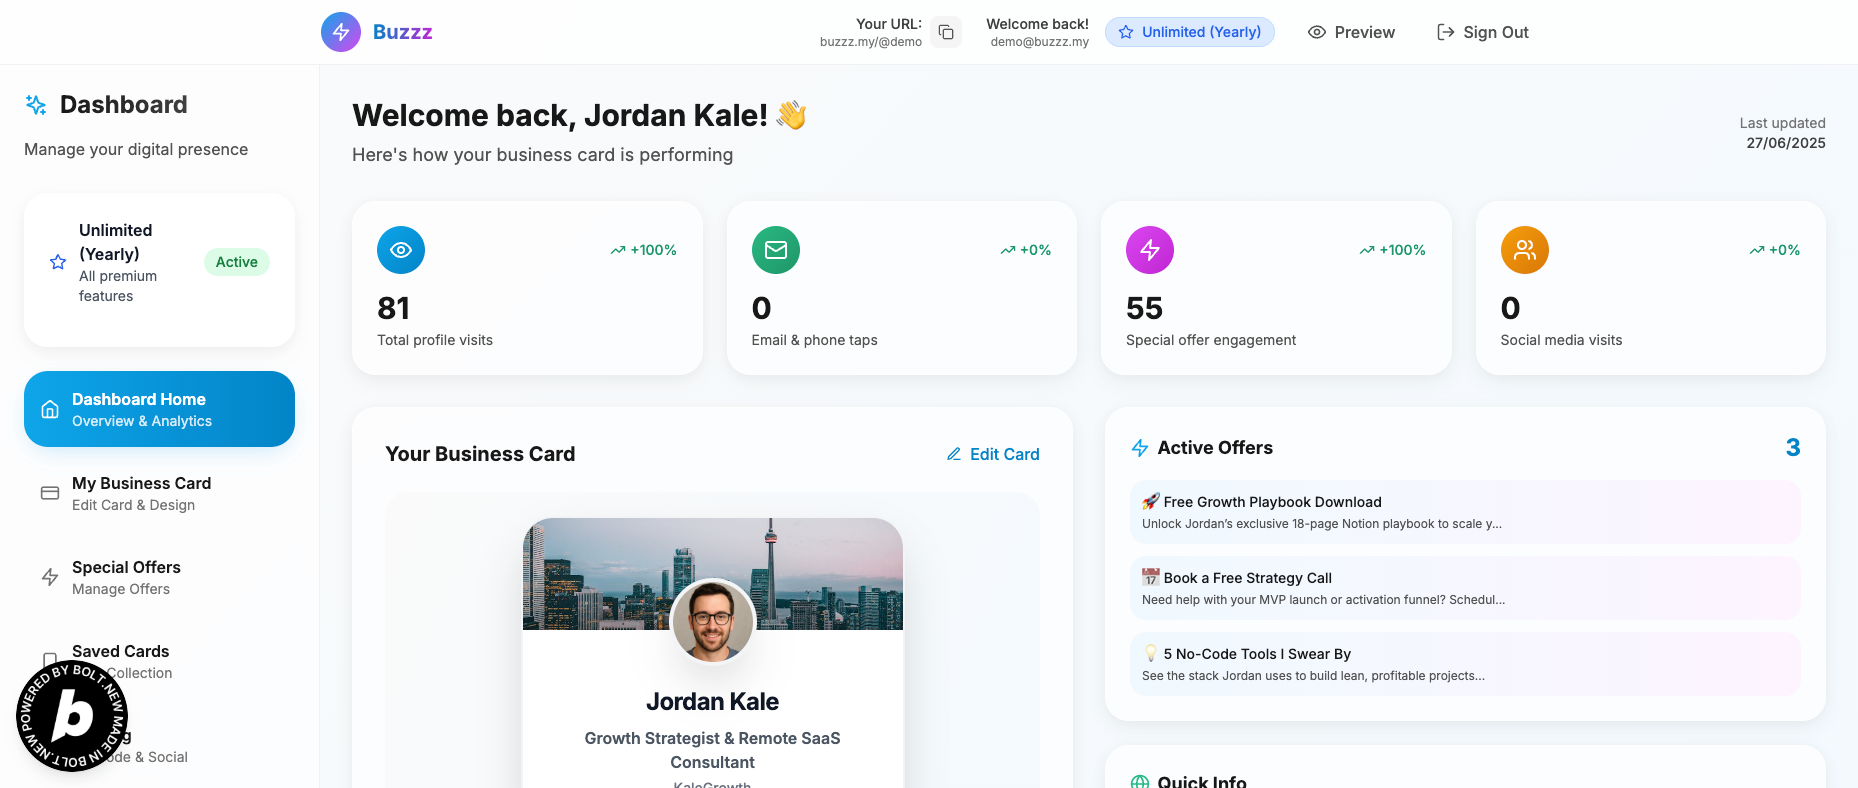
Task: Click the +100% trend on Special offer engagement
Action: [1393, 250]
